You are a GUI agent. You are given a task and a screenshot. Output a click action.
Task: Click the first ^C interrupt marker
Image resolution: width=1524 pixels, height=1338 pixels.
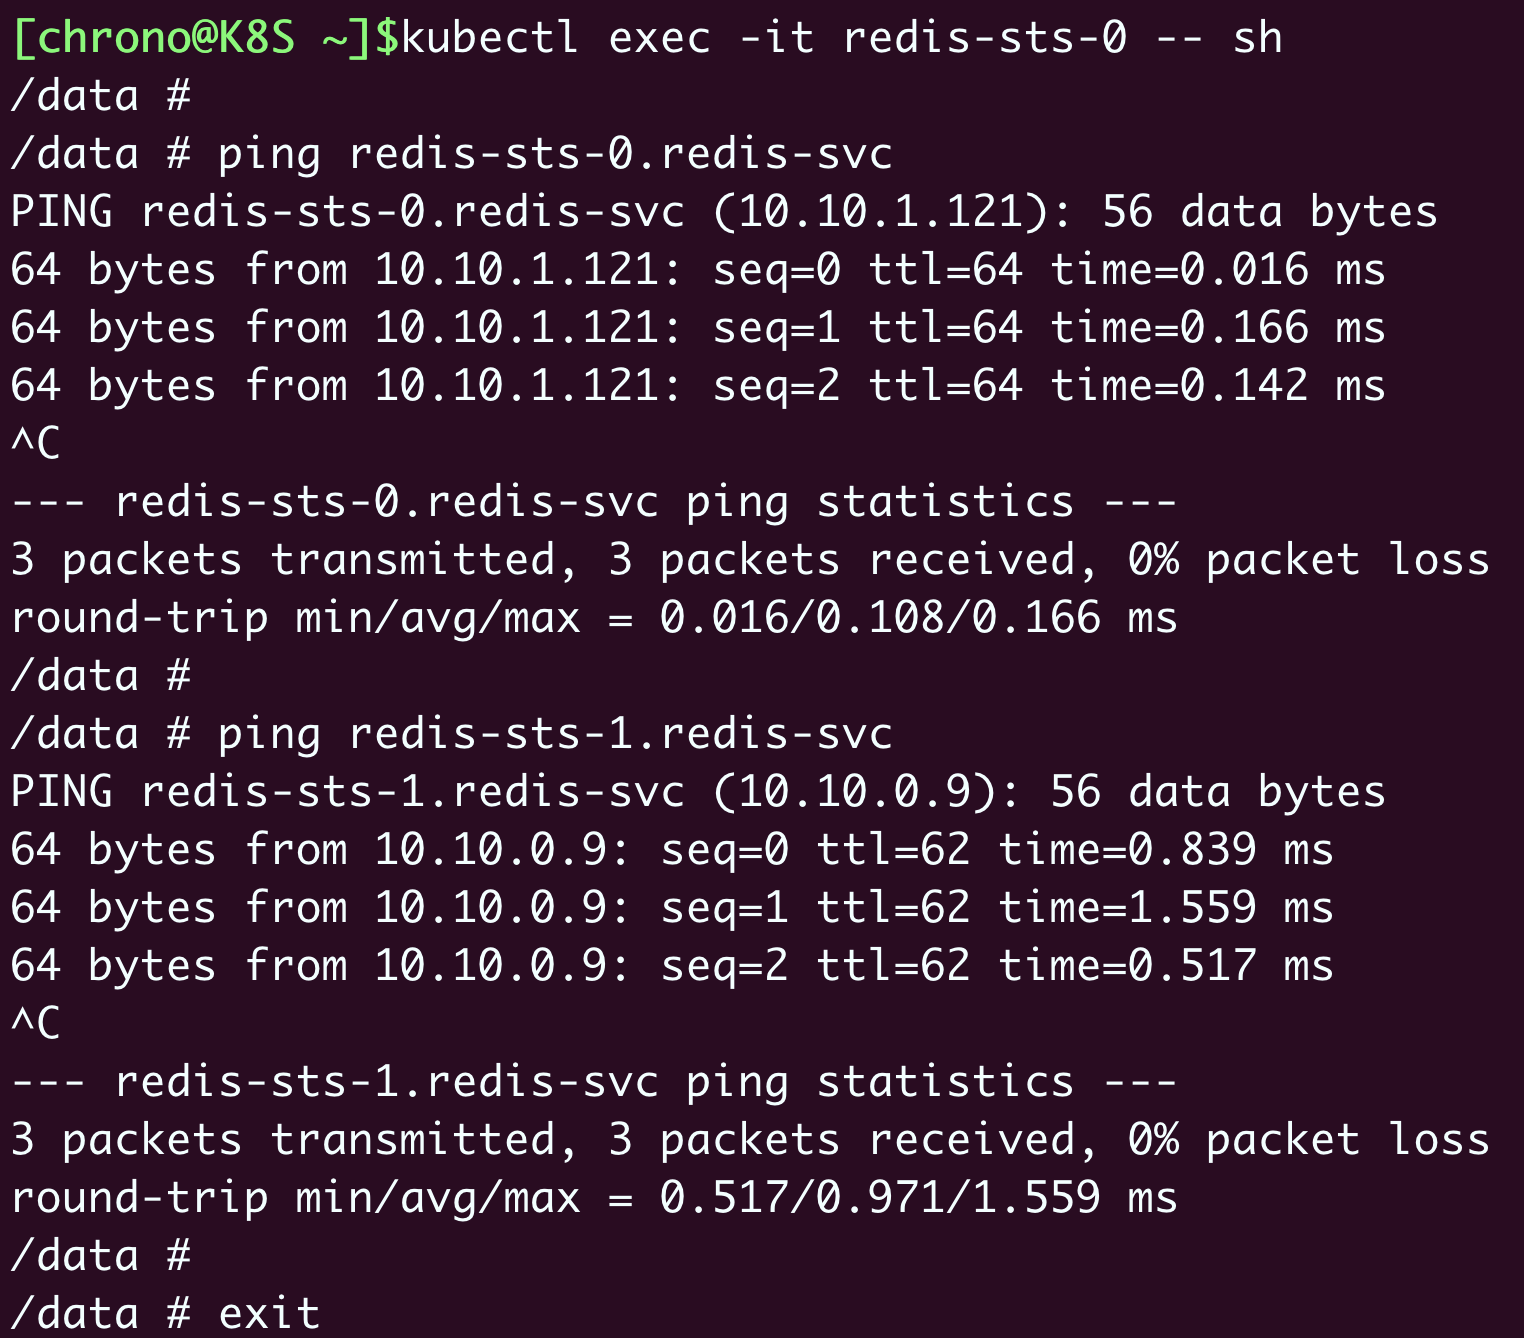[x=36, y=443]
